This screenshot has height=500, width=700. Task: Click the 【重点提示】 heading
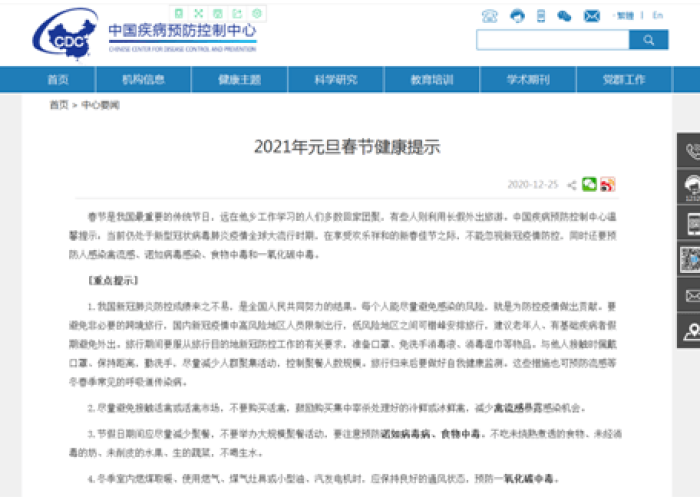click(113, 281)
